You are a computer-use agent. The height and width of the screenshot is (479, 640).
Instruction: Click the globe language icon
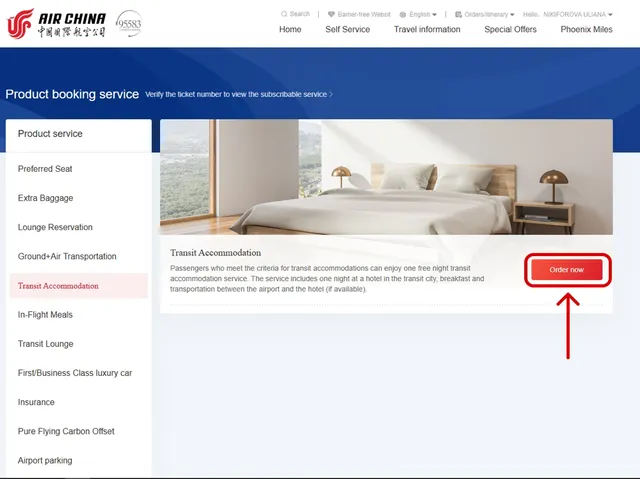pyautogui.click(x=403, y=15)
